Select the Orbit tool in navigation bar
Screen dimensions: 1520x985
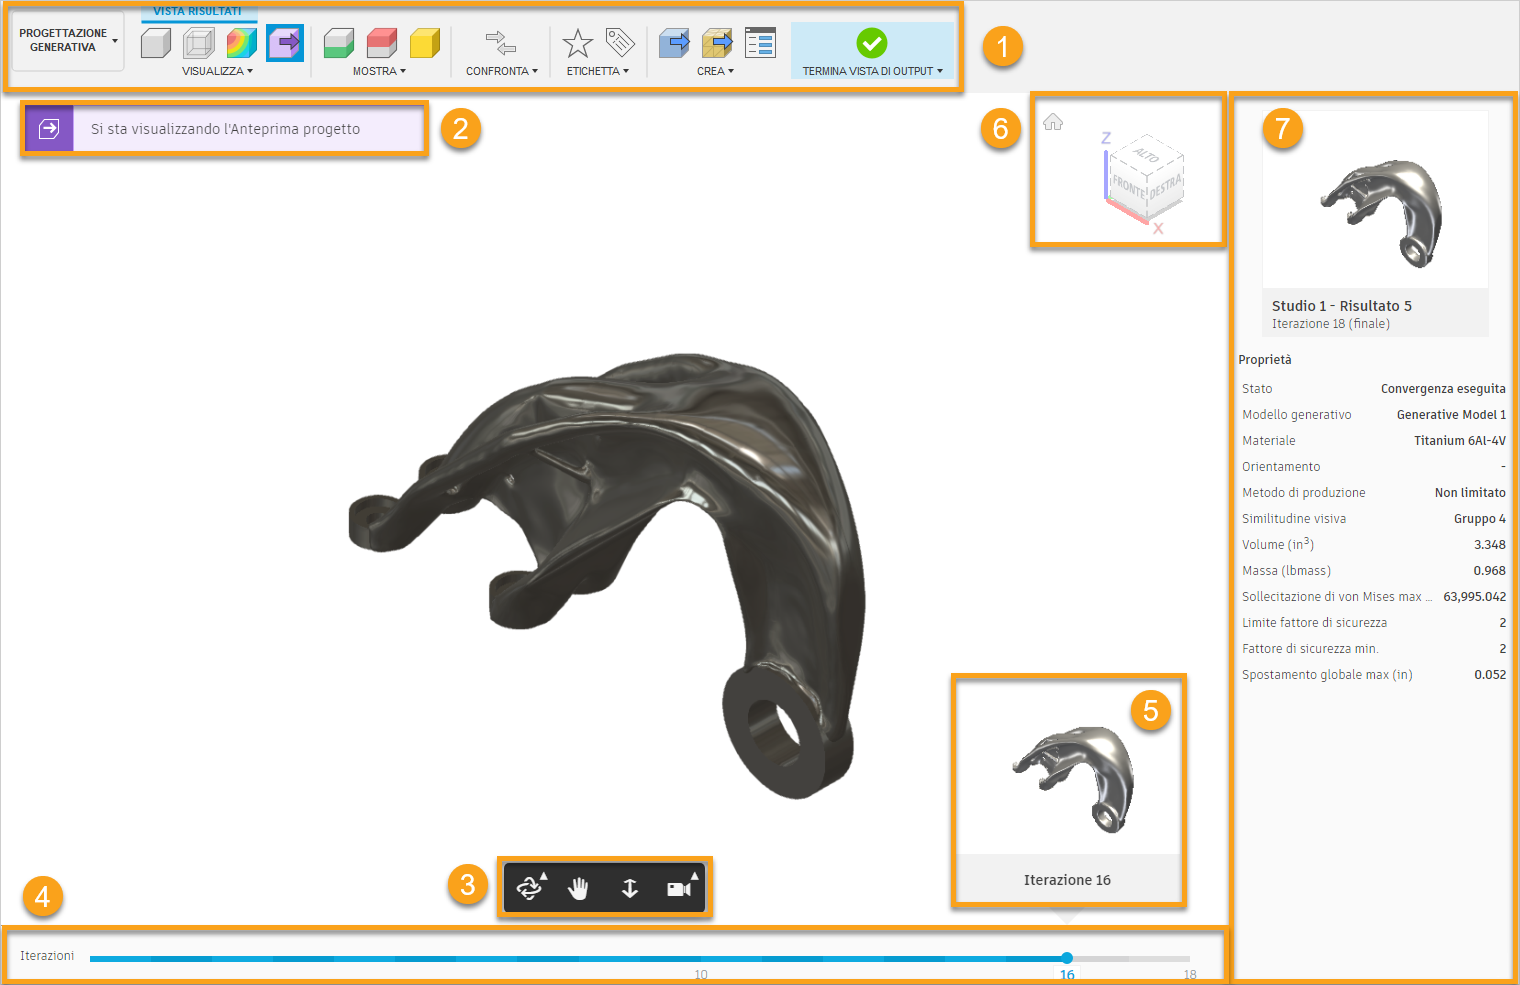[x=530, y=887]
